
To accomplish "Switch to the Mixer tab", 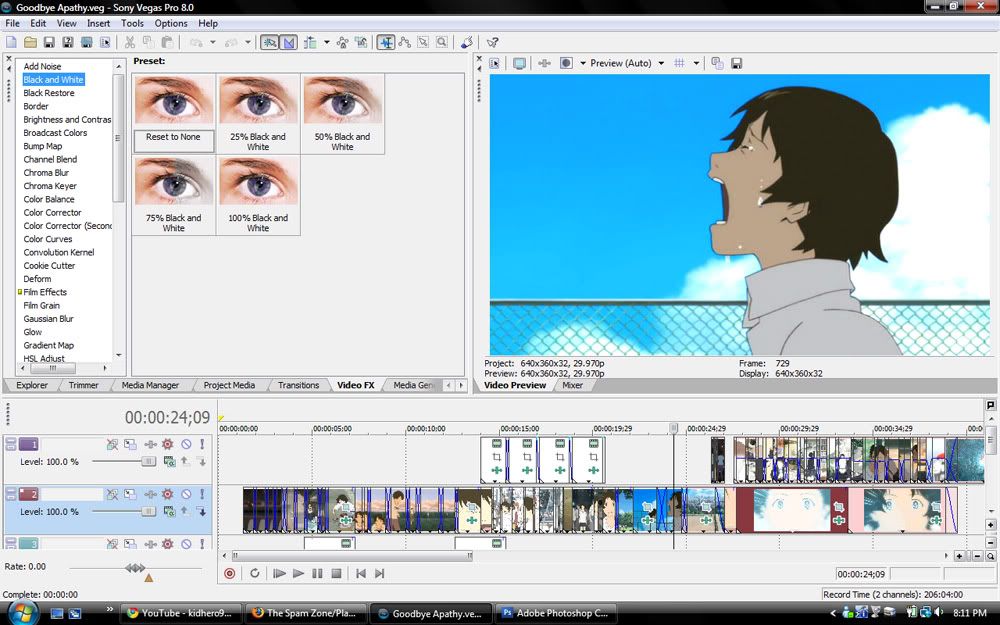I will [x=572, y=385].
